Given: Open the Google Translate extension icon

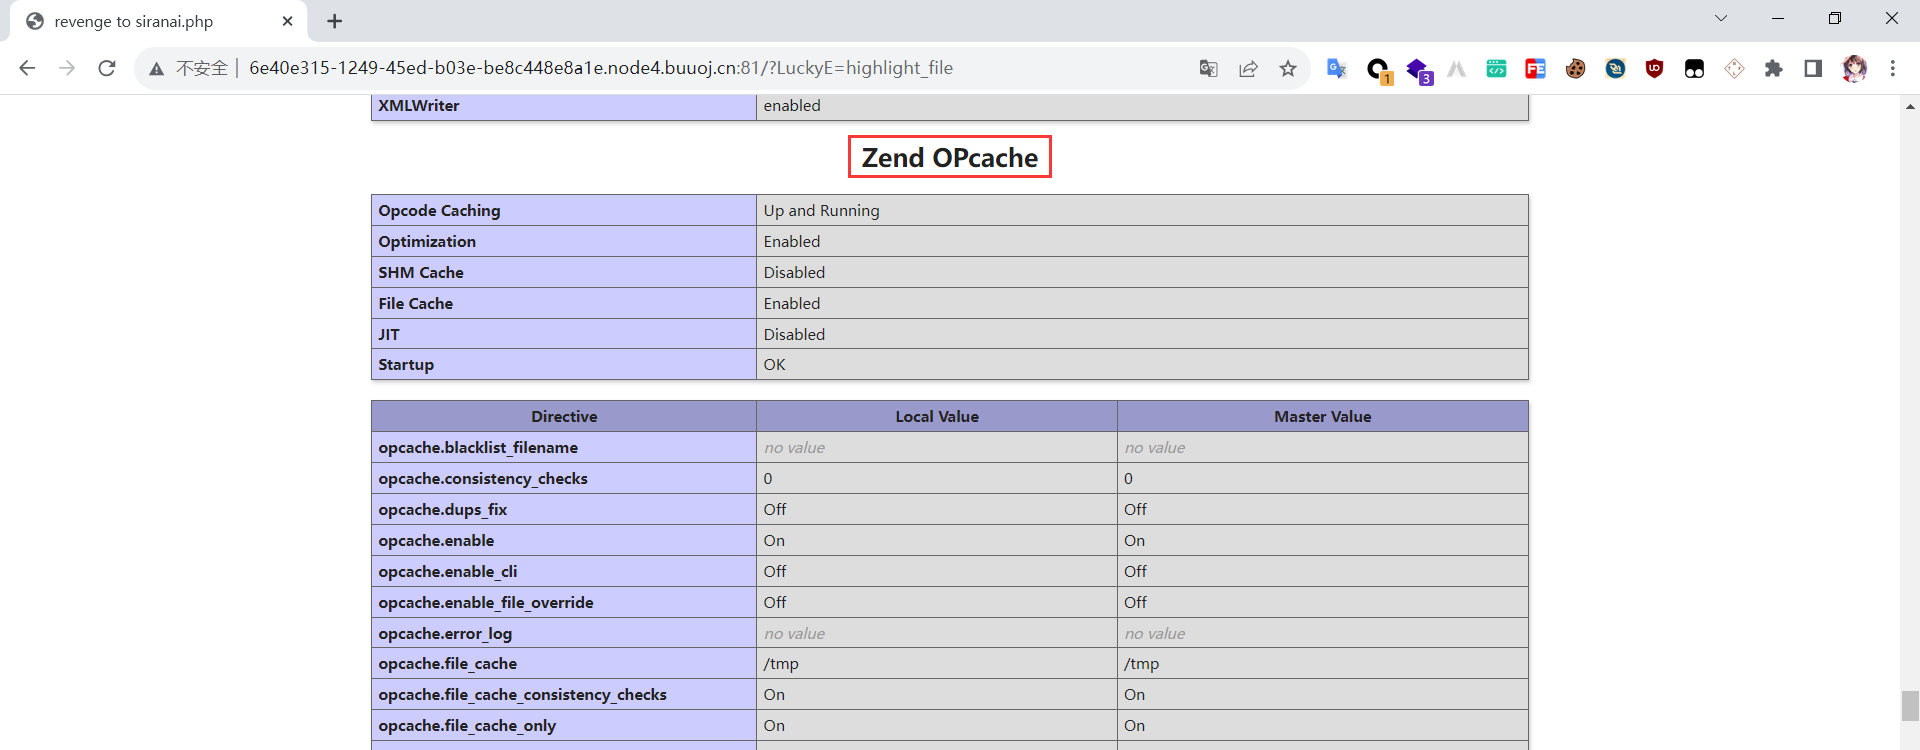Looking at the screenshot, I should coord(1336,68).
